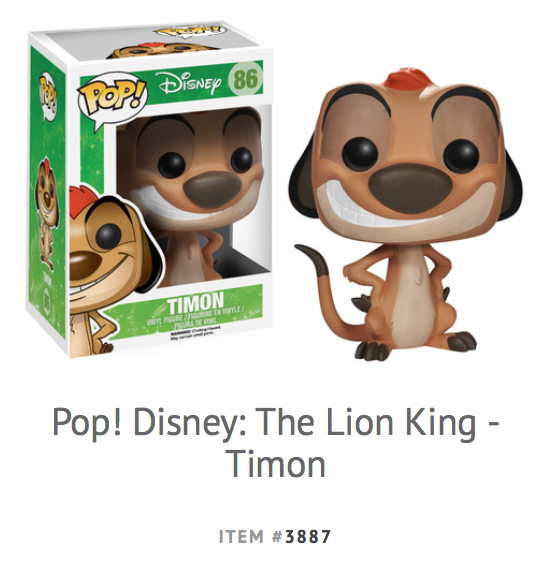Click the POP! logo on box top flap

pos(189,31)
